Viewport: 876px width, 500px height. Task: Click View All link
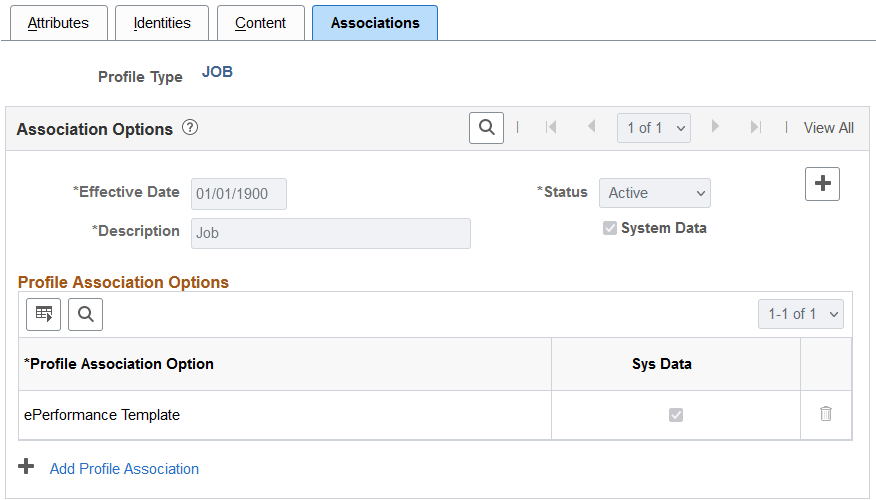[829, 128]
